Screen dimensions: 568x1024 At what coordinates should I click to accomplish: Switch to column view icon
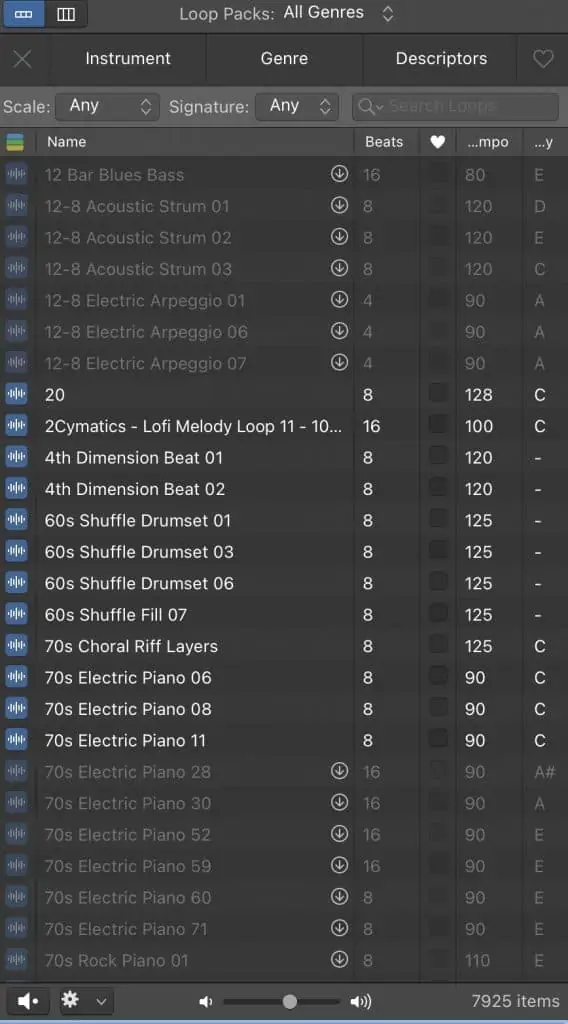[66, 14]
